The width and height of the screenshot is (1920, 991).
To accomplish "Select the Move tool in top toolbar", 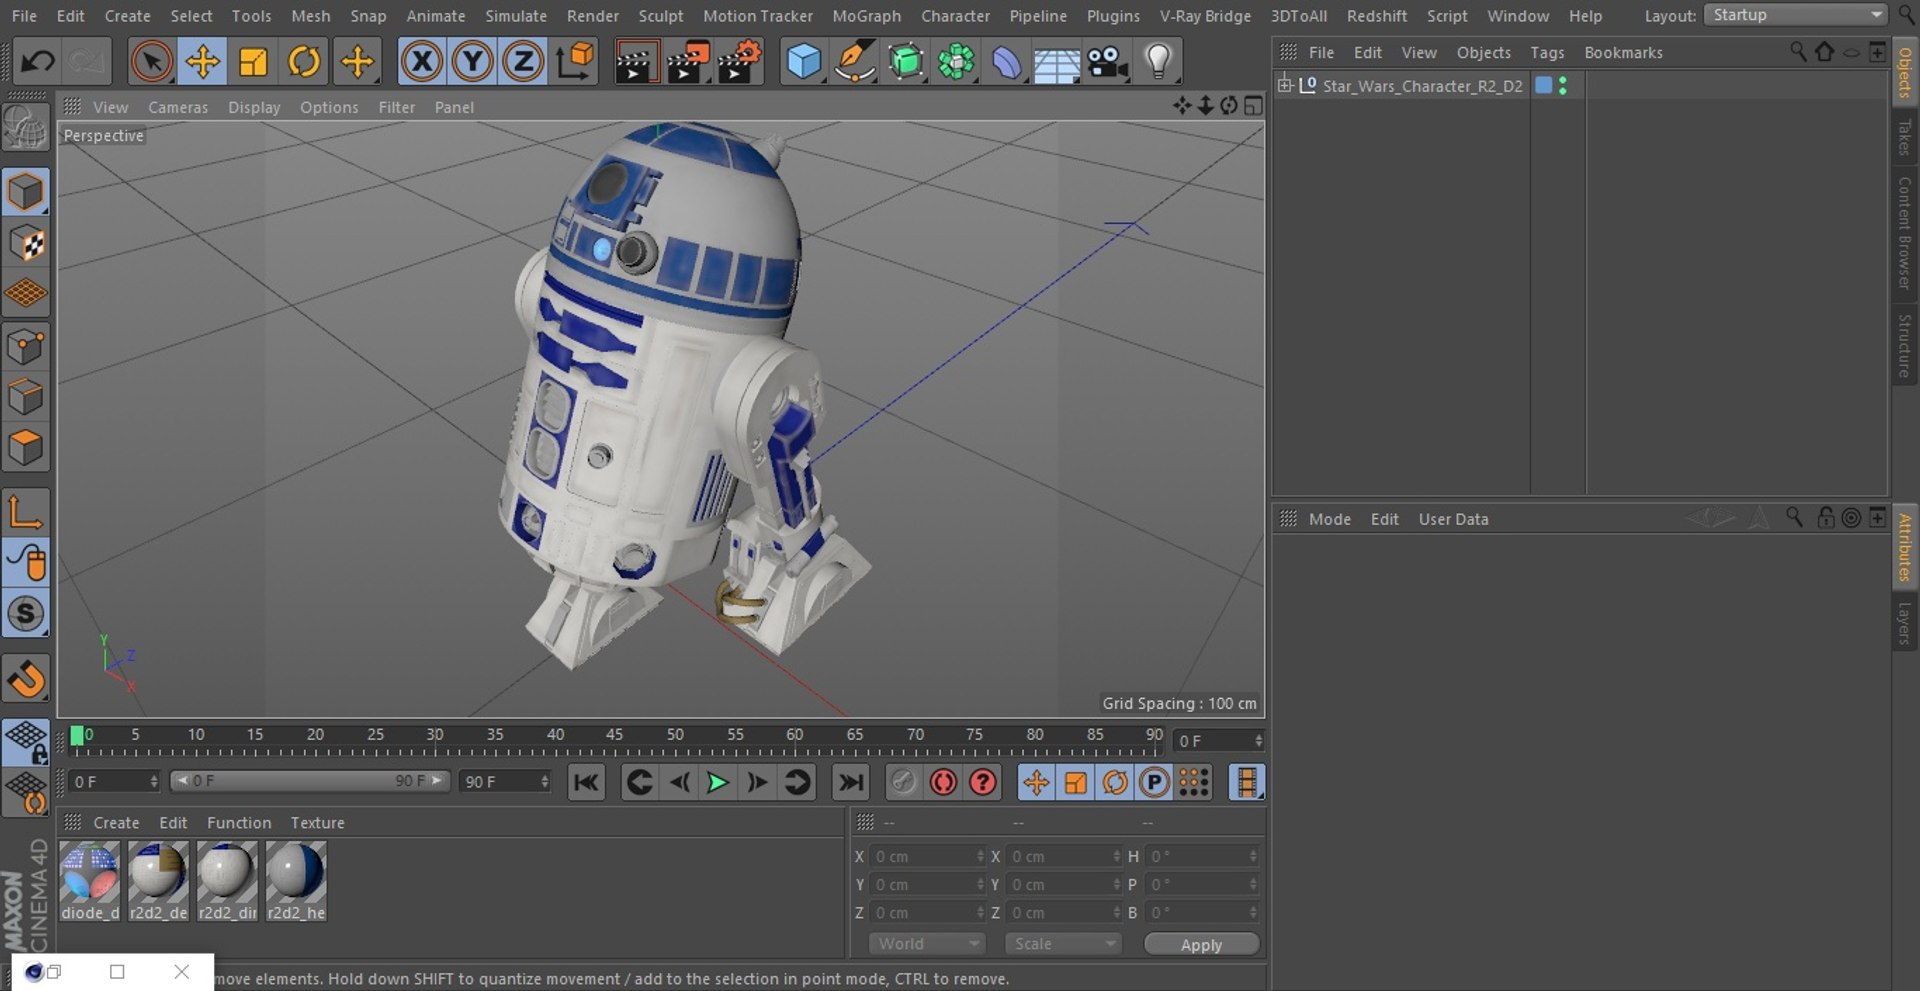I will coord(202,62).
